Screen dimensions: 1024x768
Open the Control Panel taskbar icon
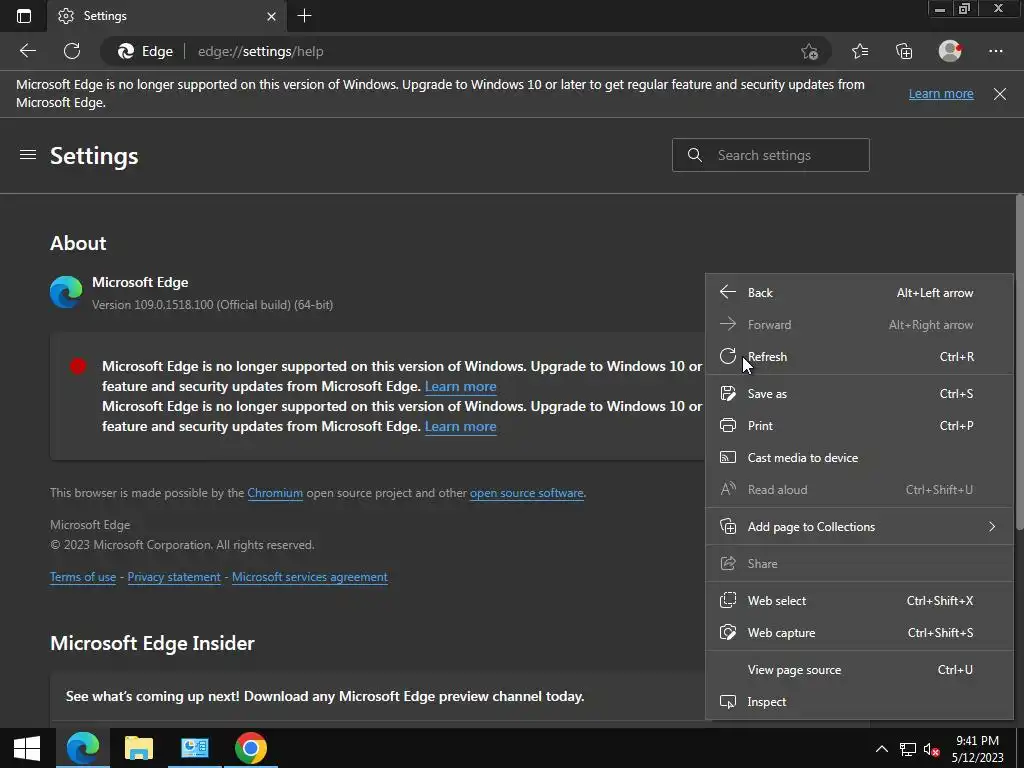tap(195, 748)
